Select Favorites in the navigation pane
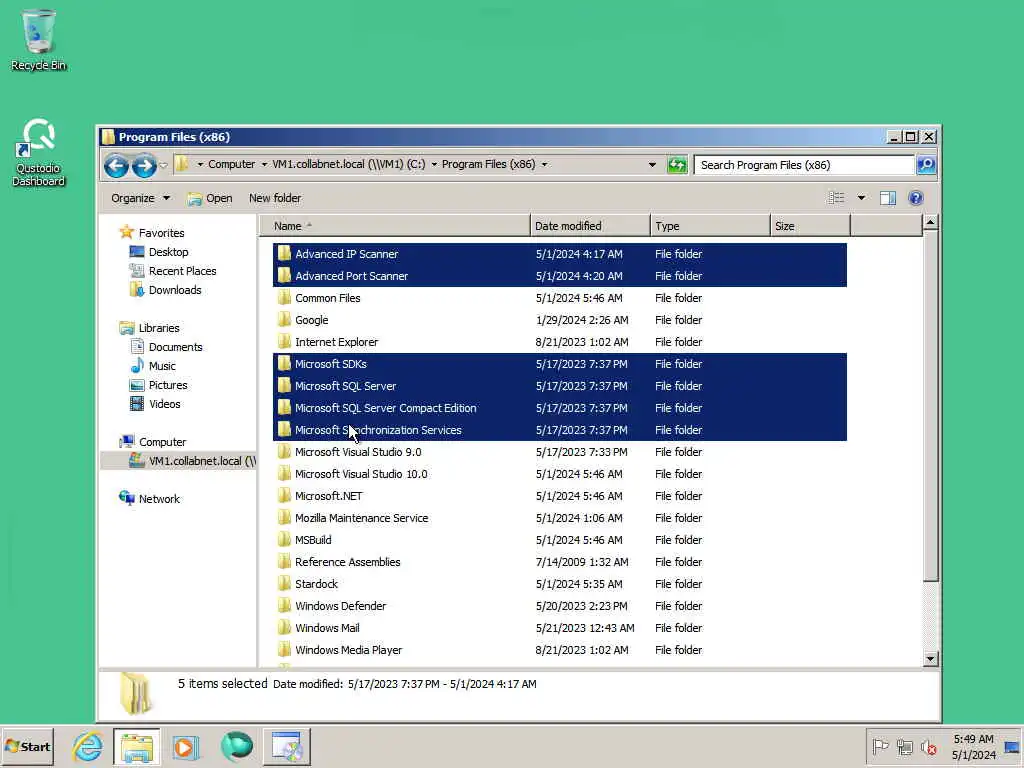This screenshot has height=768, width=1024. click(152, 233)
